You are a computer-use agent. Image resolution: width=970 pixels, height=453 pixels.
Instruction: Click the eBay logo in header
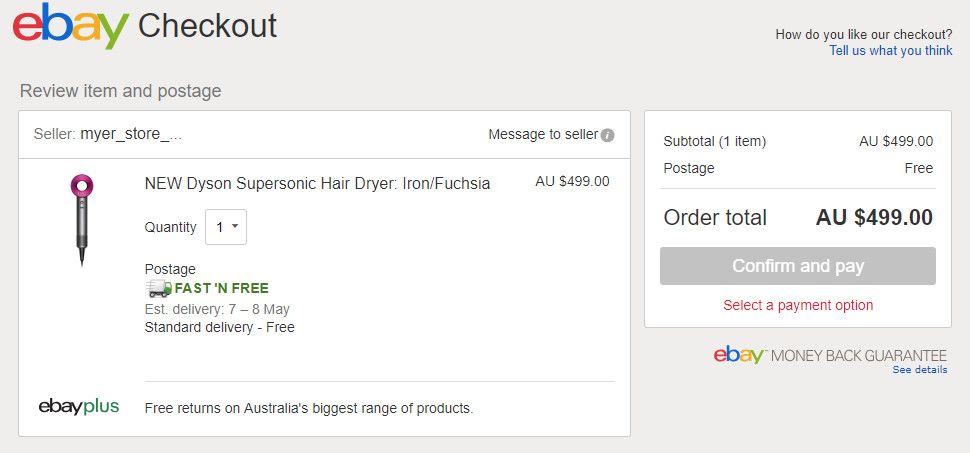click(x=70, y=27)
